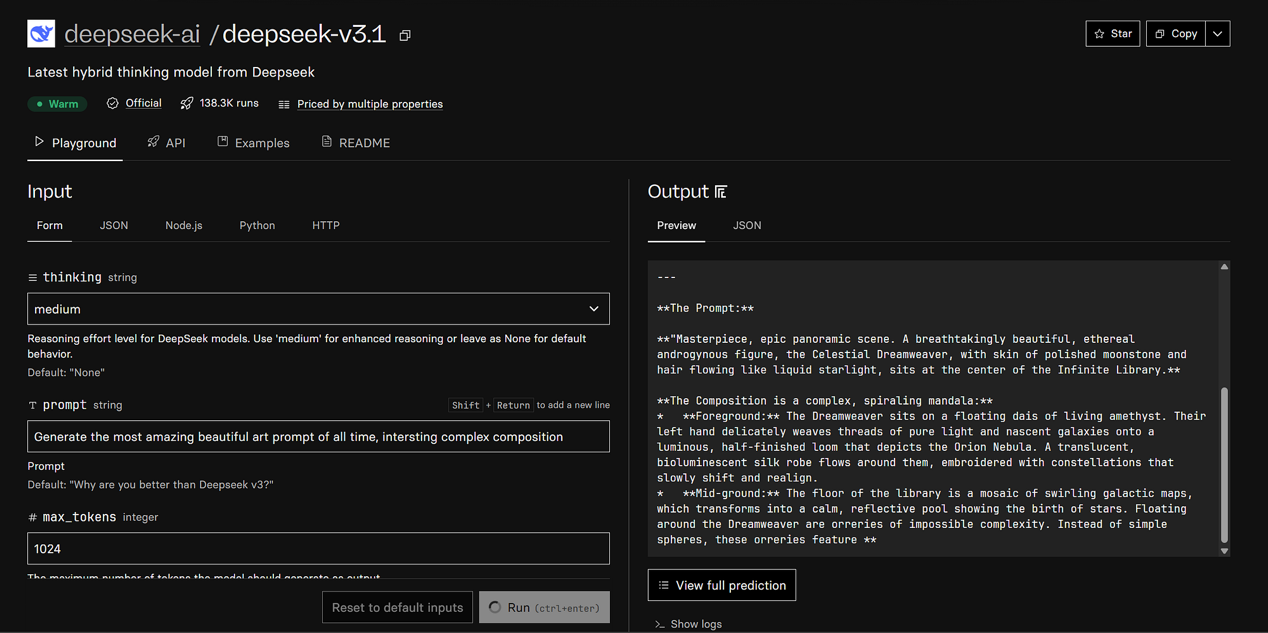The height and width of the screenshot is (633, 1268).
Task: Open the deepseek-ai organization link
Action: [x=132, y=34]
